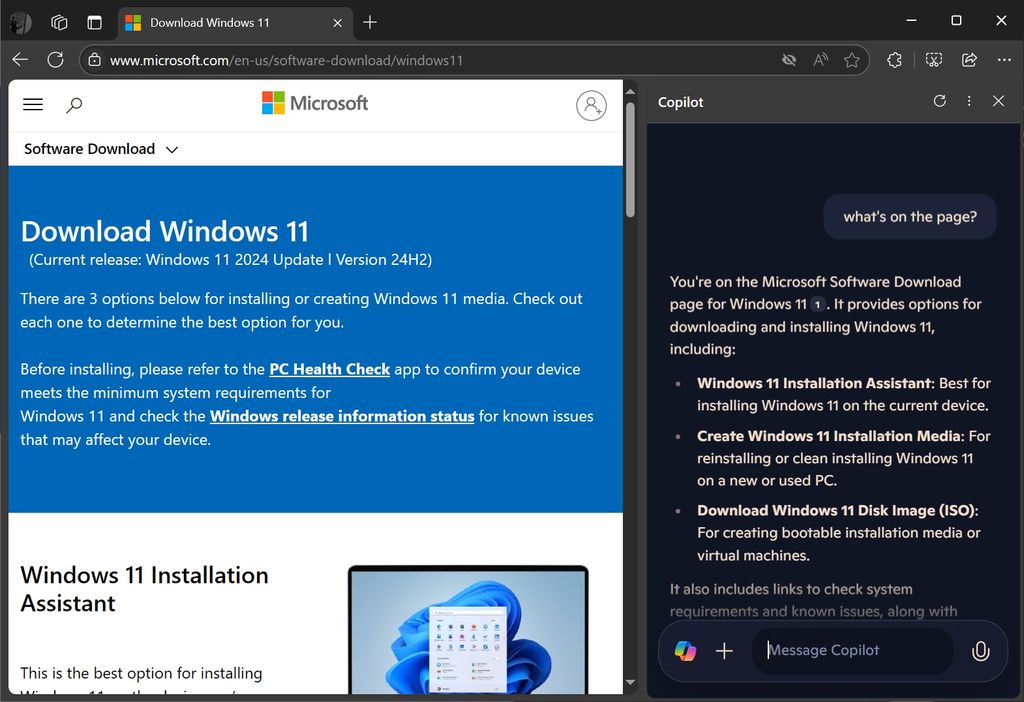Toggle the tracking prevention eye icon
Viewport: 1024px width, 702px height.
pyautogui.click(x=789, y=60)
